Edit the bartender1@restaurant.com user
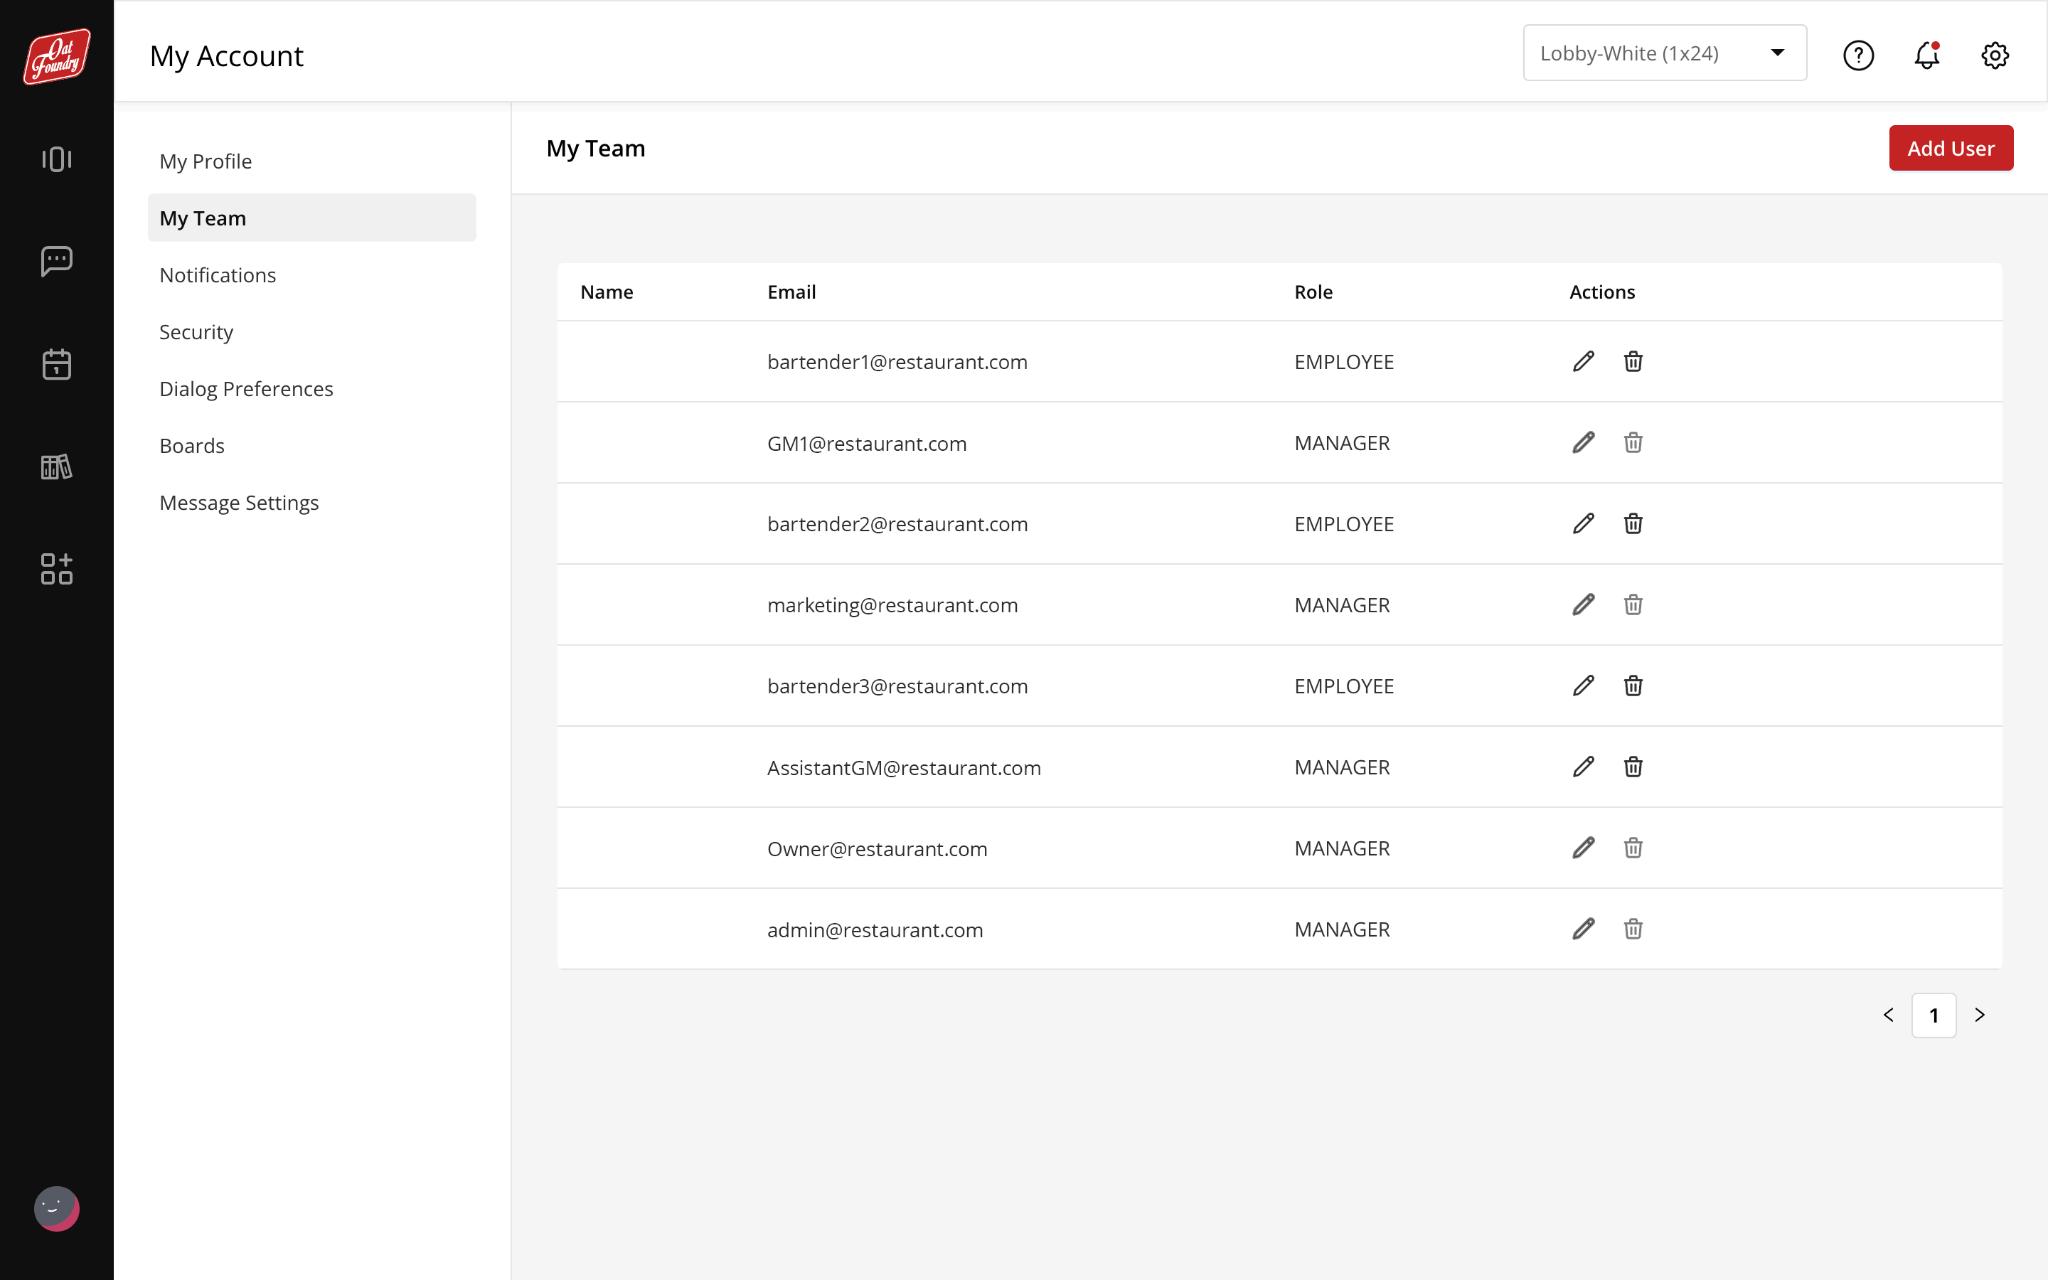This screenshot has height=1280, width=2048. coord(1583,361)
